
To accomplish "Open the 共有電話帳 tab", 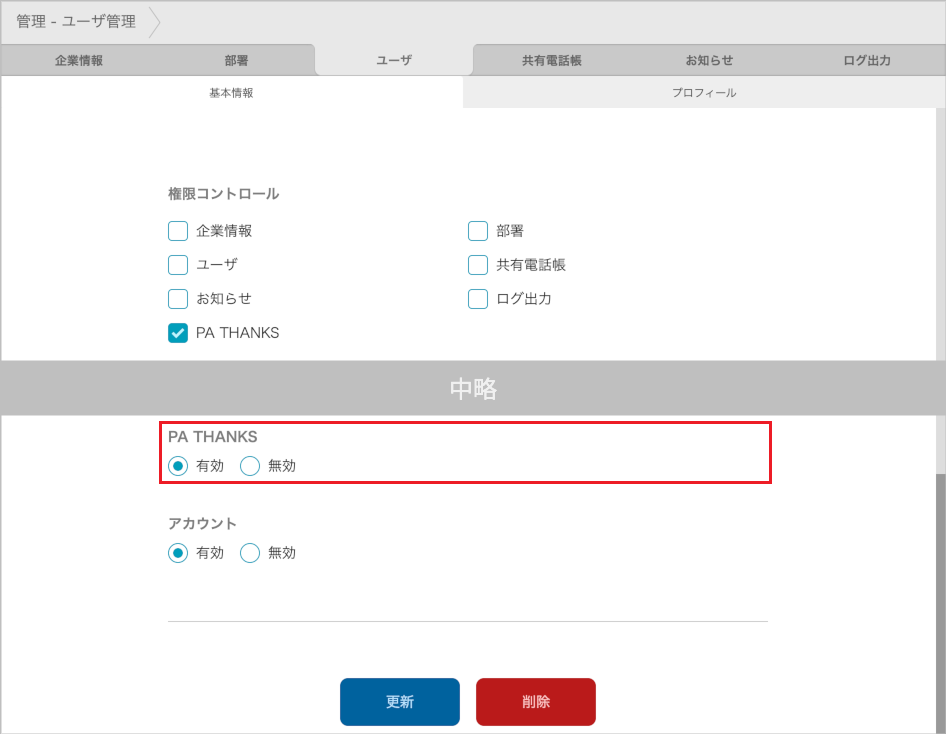I will pyautogui.click(x=551, y=60).
